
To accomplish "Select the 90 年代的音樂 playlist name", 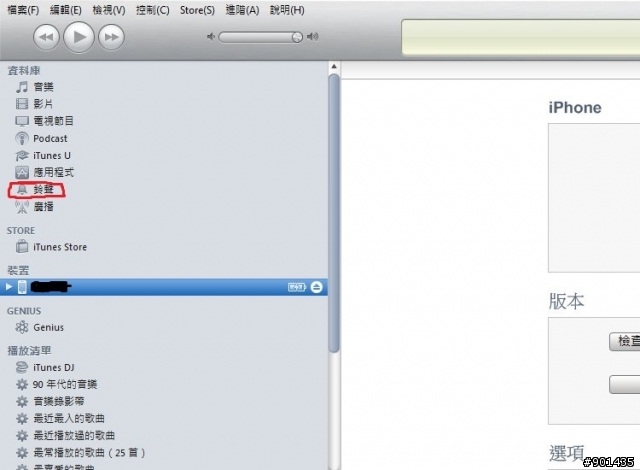I will pos(65,384).
